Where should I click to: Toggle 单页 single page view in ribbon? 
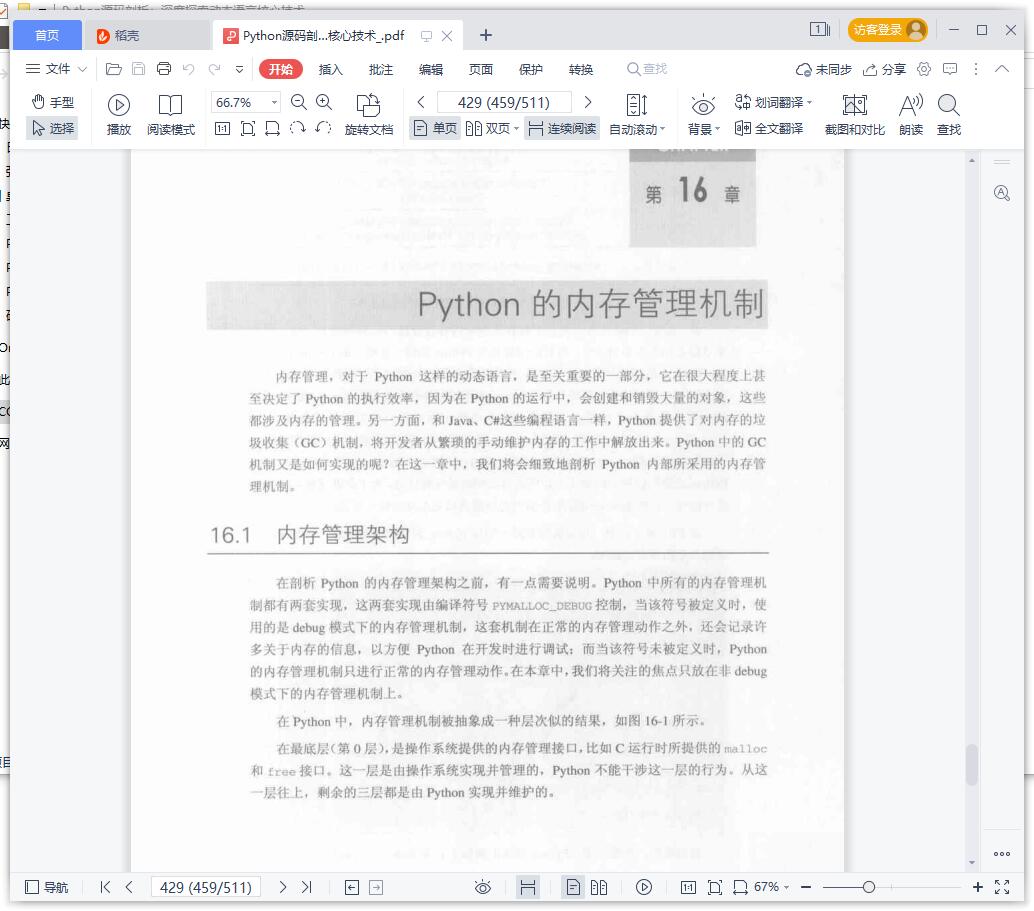pyautogui.click(x=435, y=129)
